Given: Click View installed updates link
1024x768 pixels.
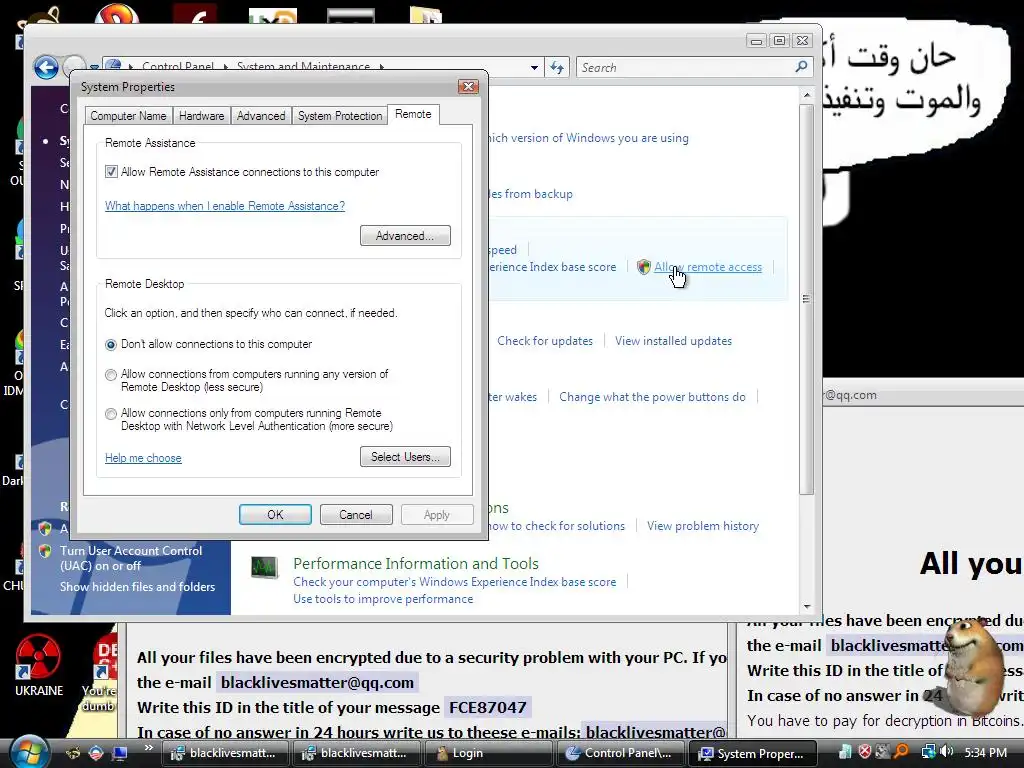Looking at the screenshot, I should (673, 341).
